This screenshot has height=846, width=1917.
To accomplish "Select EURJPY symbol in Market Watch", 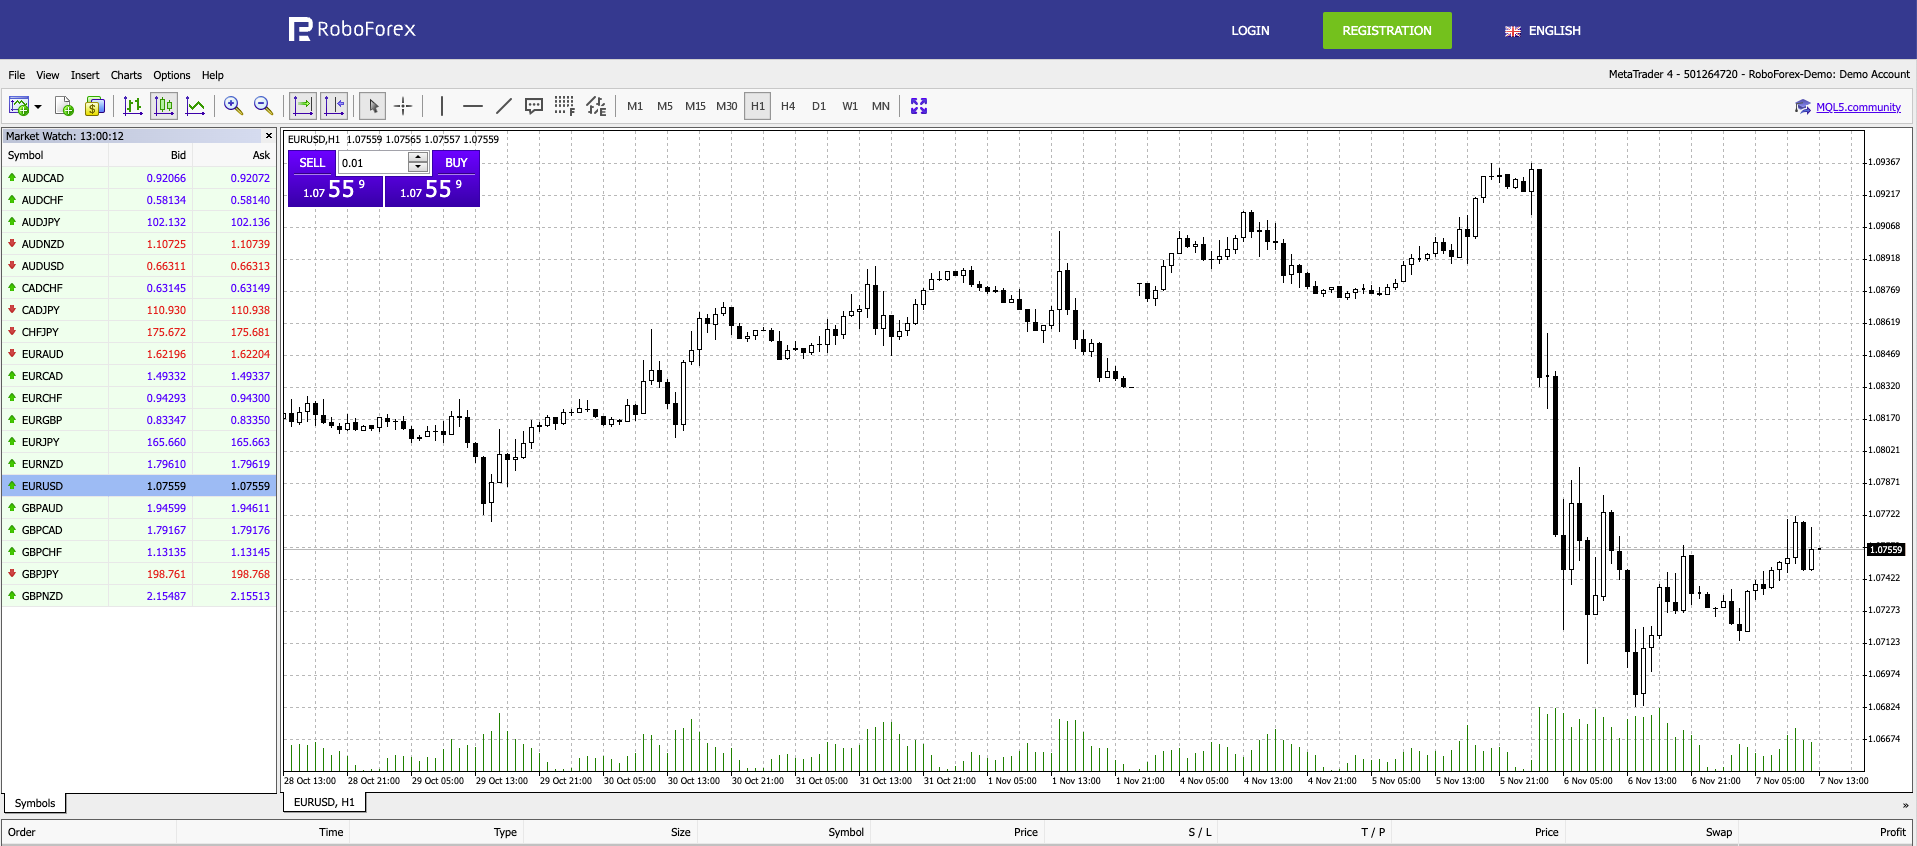I will tap(40, 442).
